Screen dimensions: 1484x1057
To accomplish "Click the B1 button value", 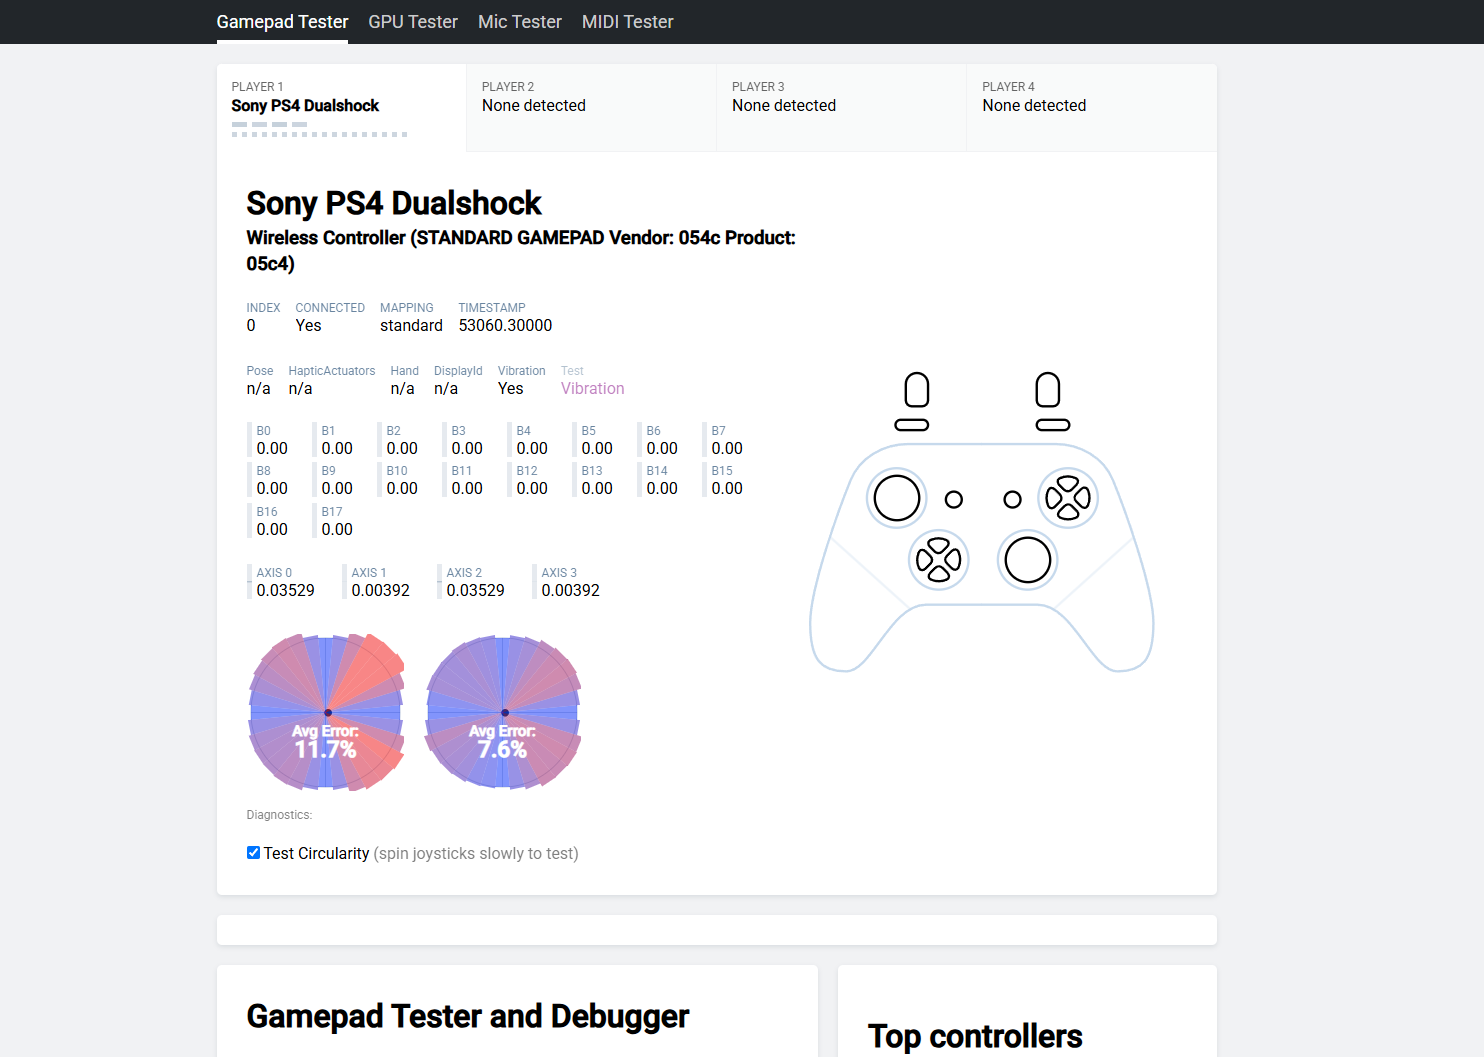I will pos(337,449).
